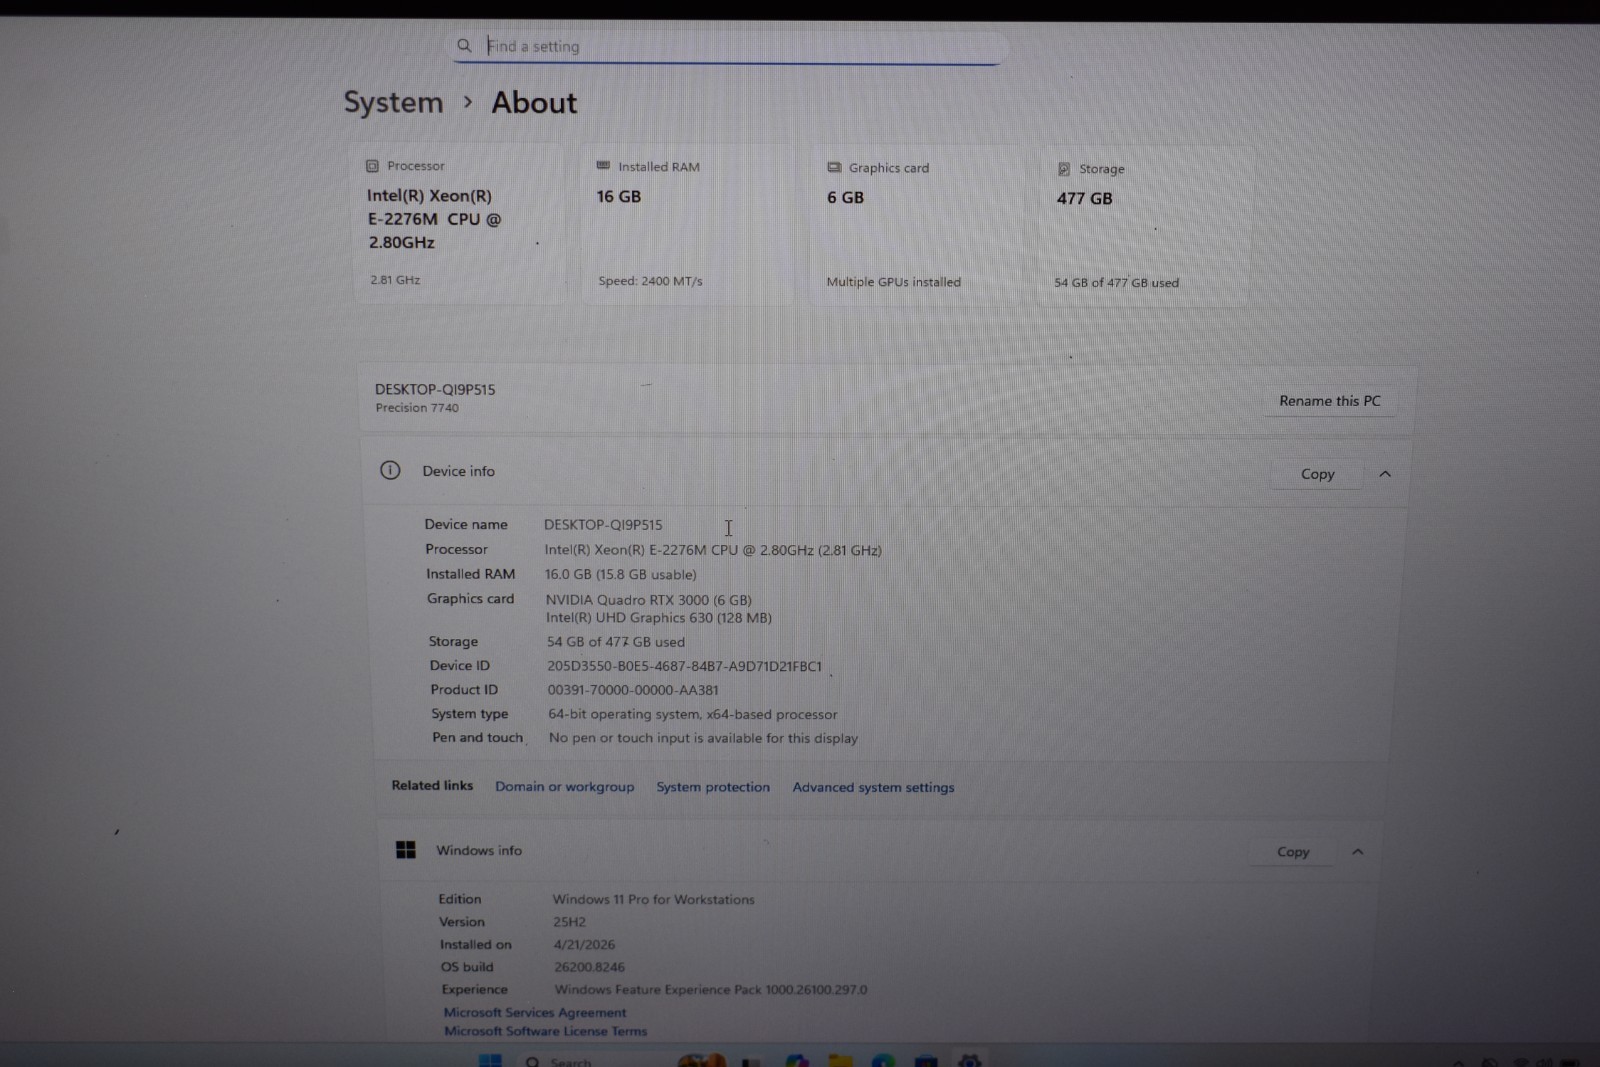Click the No pen or touch input text
1600x1067 pixels.
[703, 738]
